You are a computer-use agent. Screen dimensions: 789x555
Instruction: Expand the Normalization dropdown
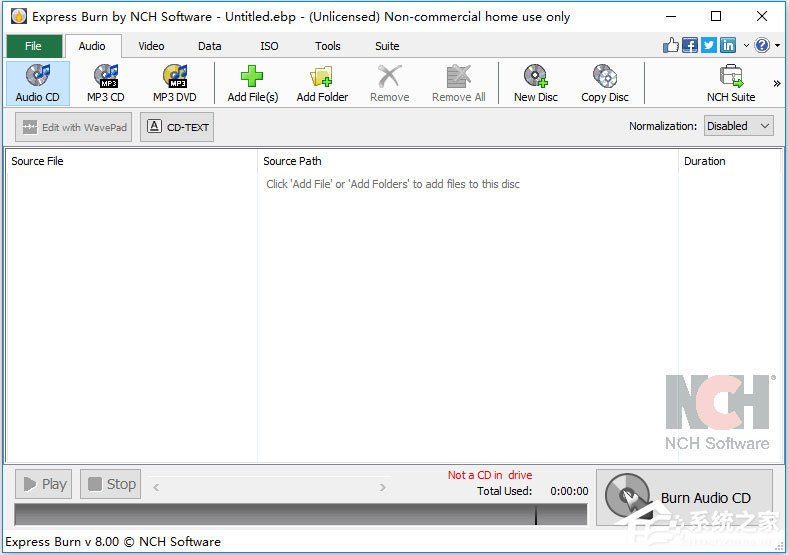[x=739, y=126]
